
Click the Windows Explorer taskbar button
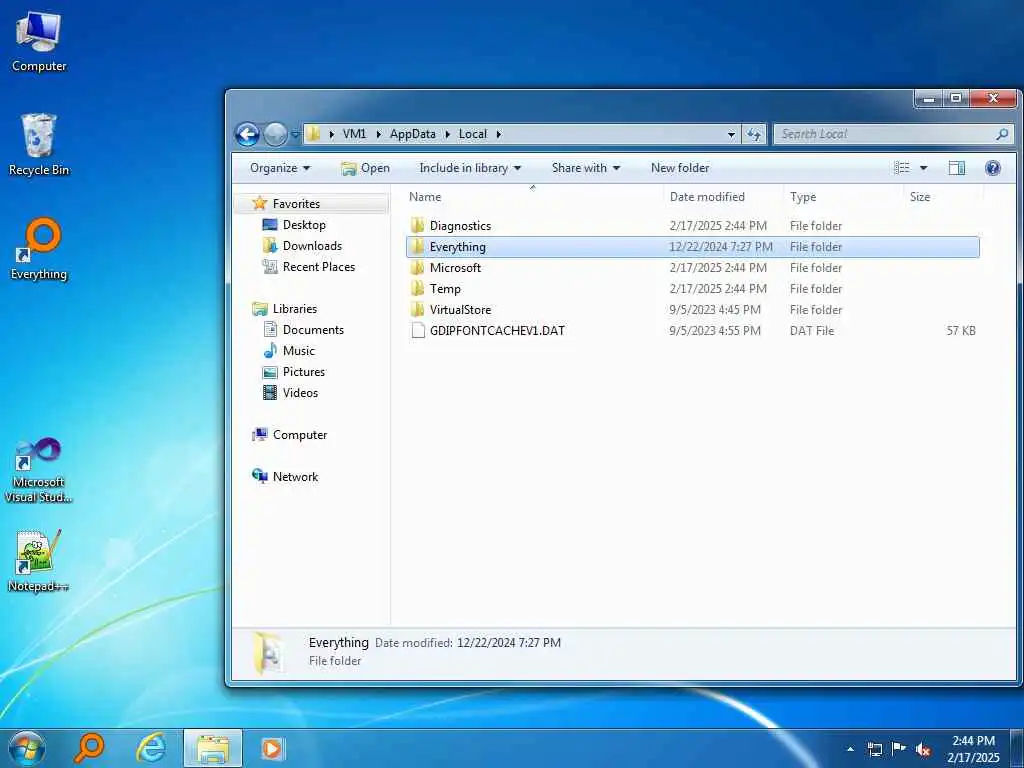pyautogui.click(x=213, y=748)
